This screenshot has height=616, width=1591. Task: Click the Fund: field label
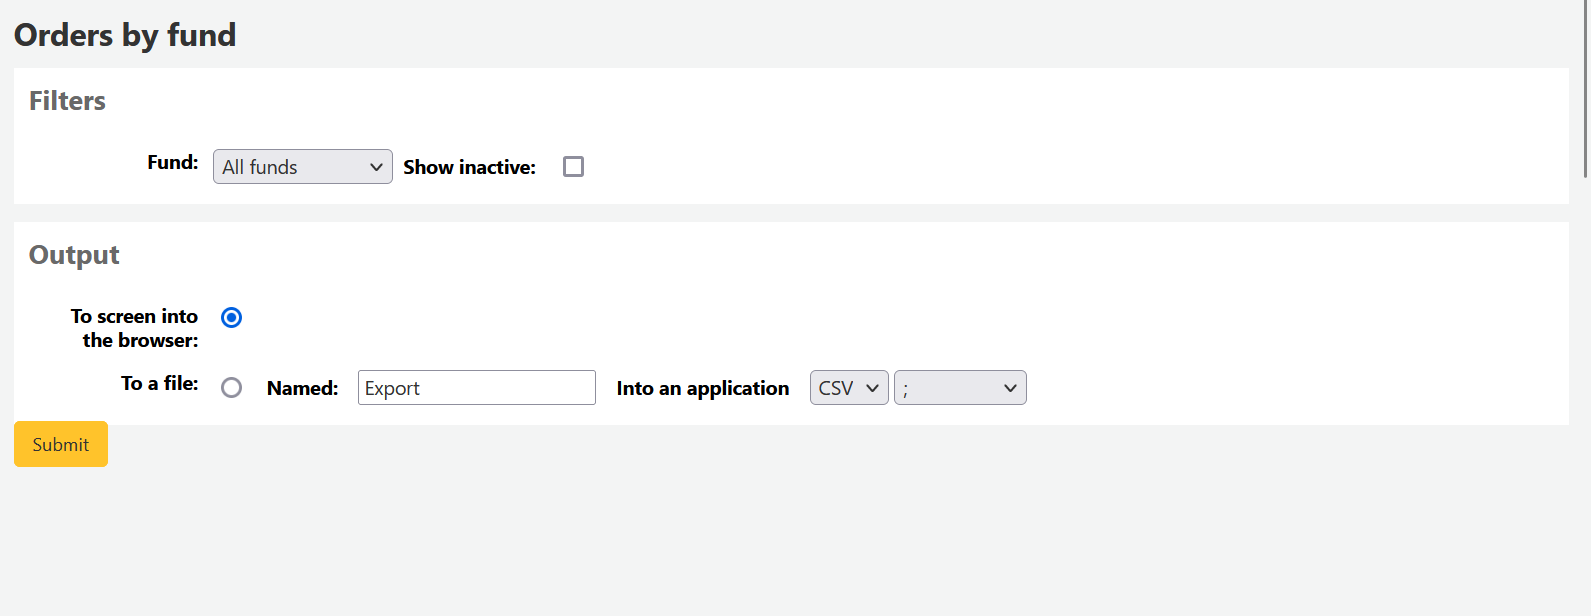172,162
